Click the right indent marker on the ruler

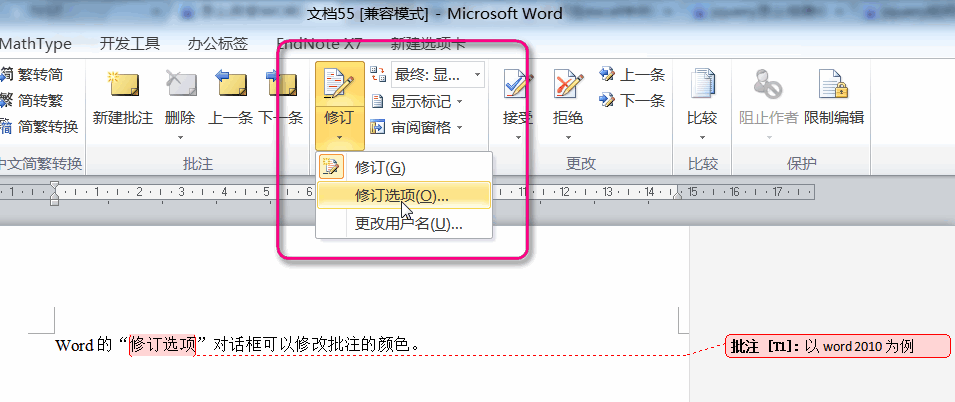(677, 195)
